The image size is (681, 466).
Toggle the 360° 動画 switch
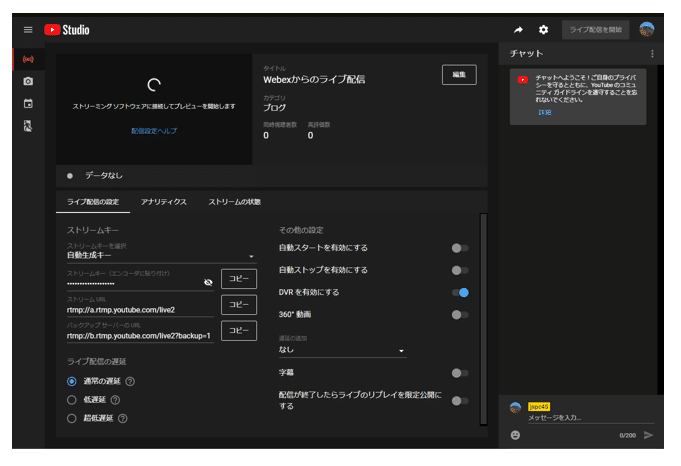460,314
